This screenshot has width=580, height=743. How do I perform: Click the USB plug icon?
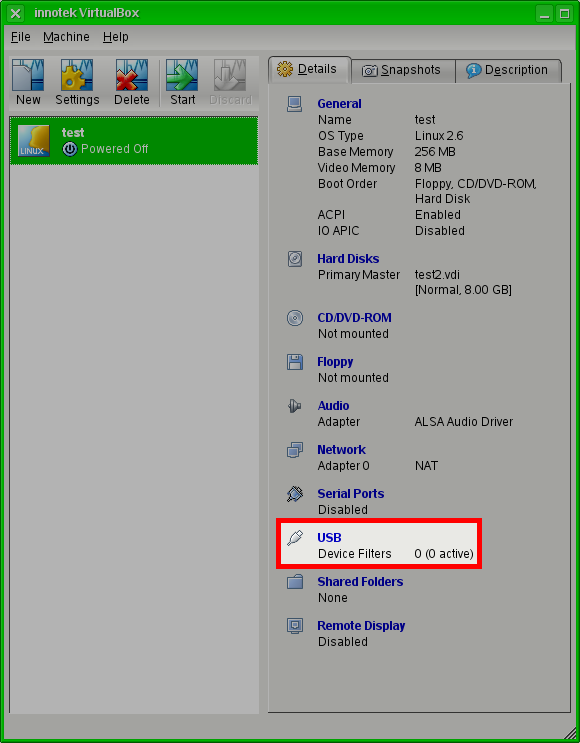(x=294, y=538)
